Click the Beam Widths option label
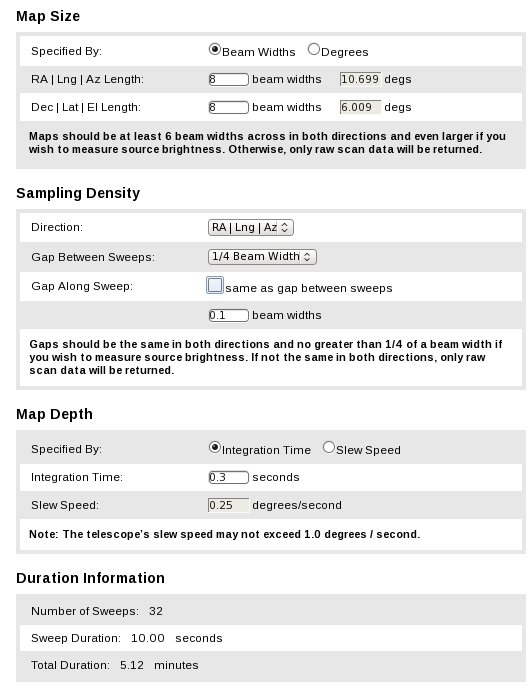The image size is (532, 686). tap(259, 52)
